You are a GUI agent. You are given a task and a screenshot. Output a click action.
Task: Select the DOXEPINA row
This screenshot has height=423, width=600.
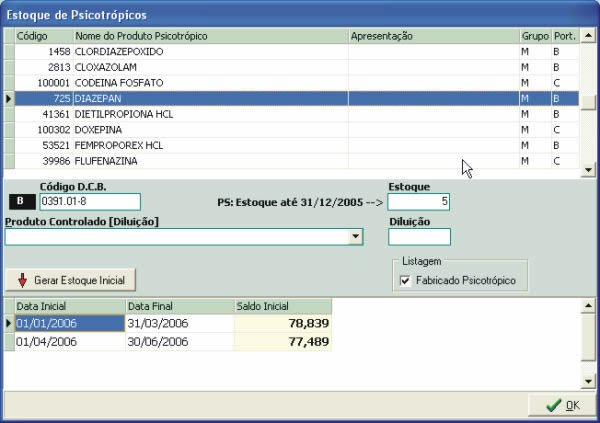pos(297,130)
